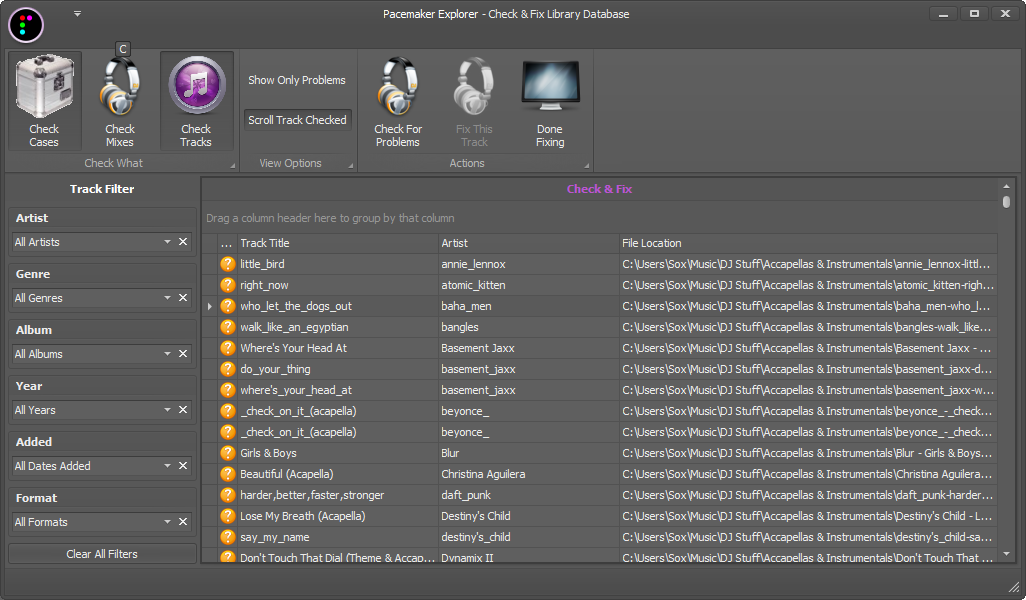Viewport: 1026px width, 600px height.
Task: Open the Pacemaker application logo menu
Action: tap(26, 26)
